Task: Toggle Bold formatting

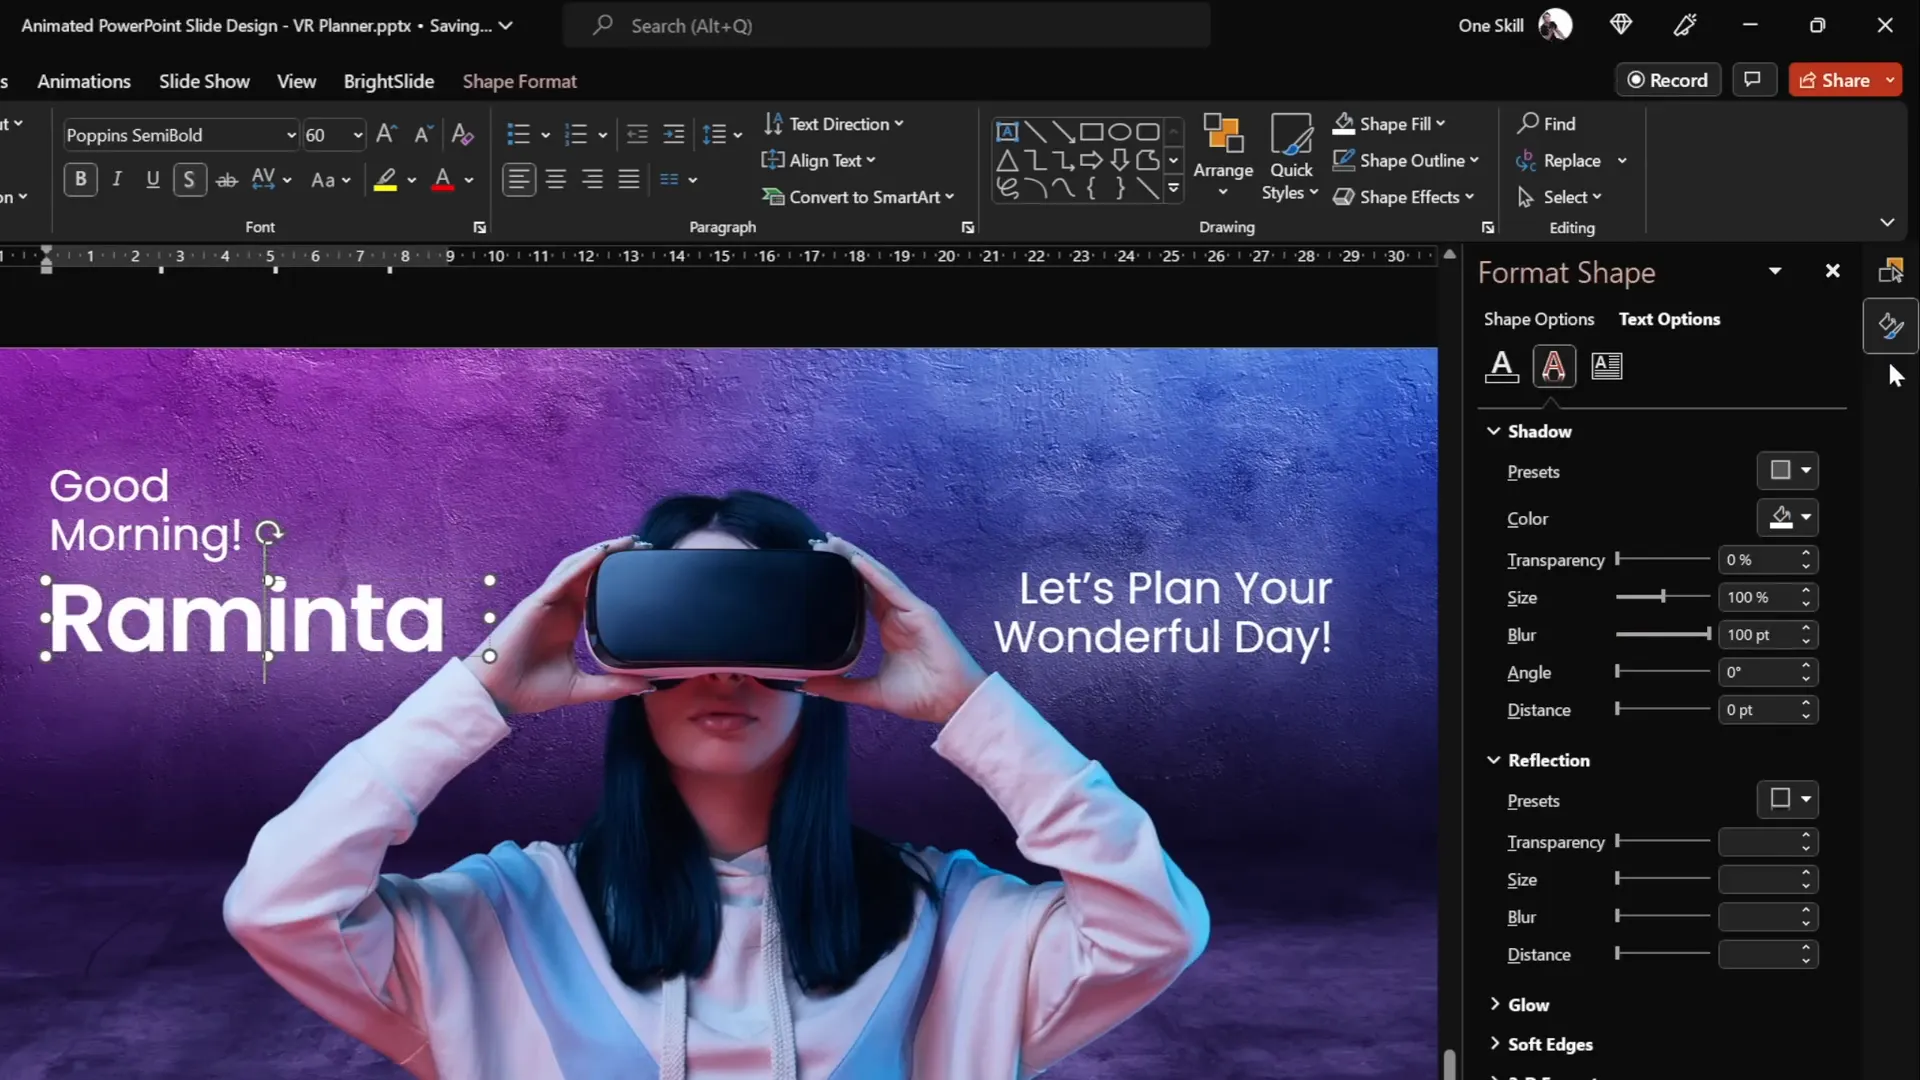Action: click(81, 180)
